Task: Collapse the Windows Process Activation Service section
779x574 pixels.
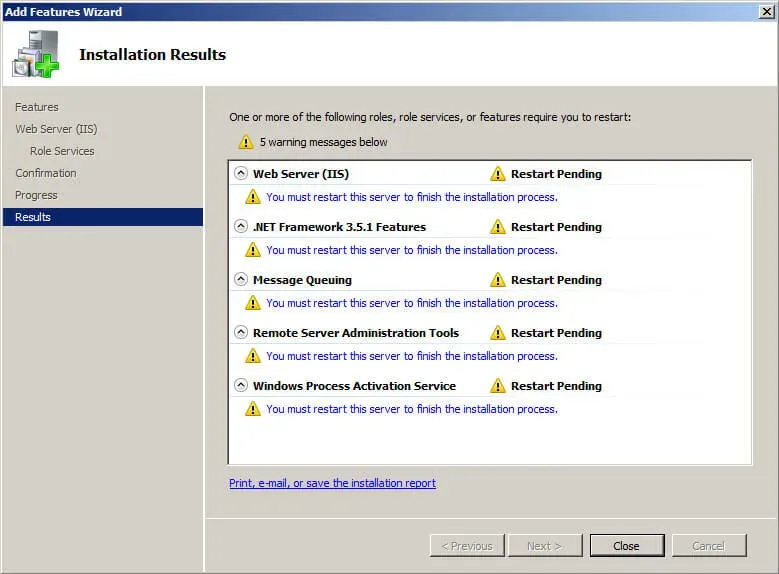Action: 241,385
